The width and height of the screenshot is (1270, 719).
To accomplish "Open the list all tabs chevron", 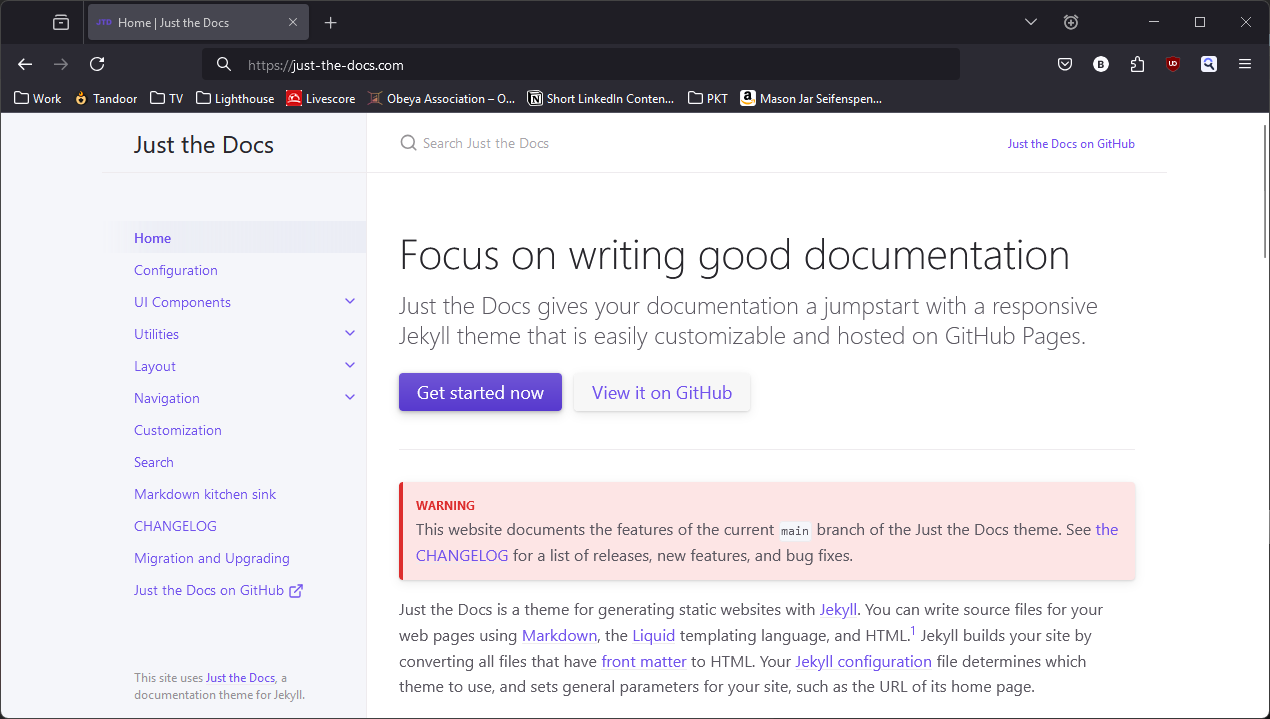I will (1031, 22).
